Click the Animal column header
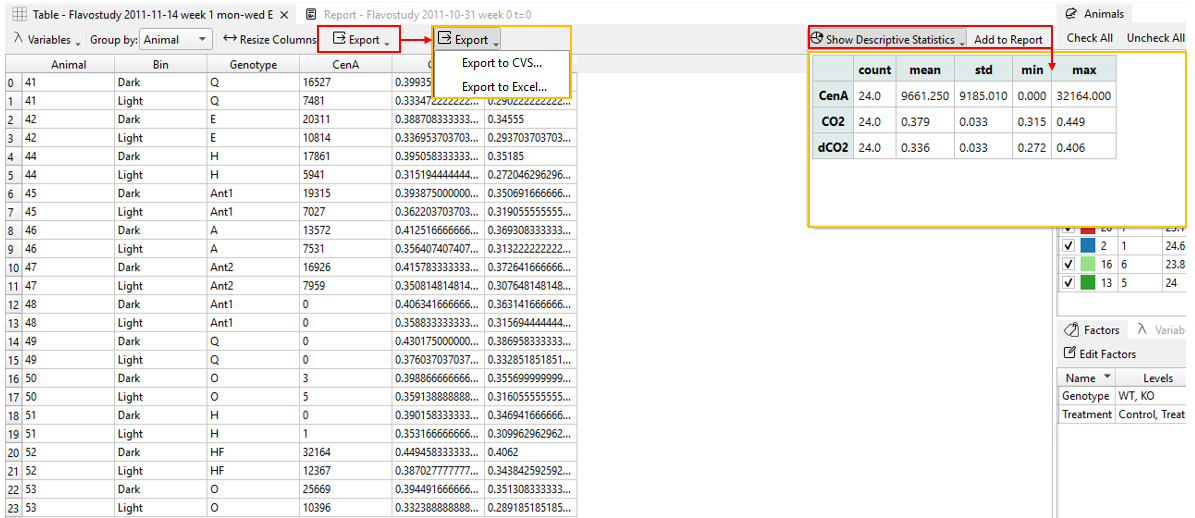The width and height of the screenshot is (1195, 518). (x=68, y=65)
